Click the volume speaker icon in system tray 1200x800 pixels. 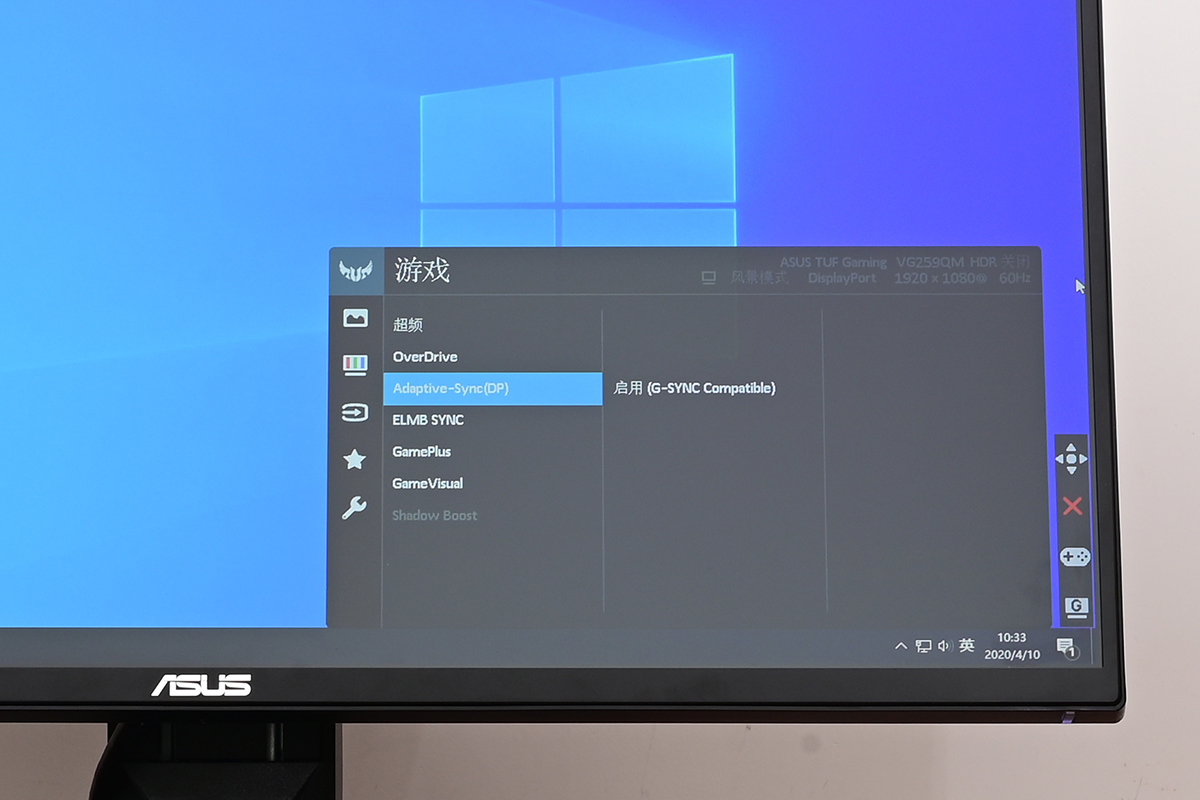(944, 647)
